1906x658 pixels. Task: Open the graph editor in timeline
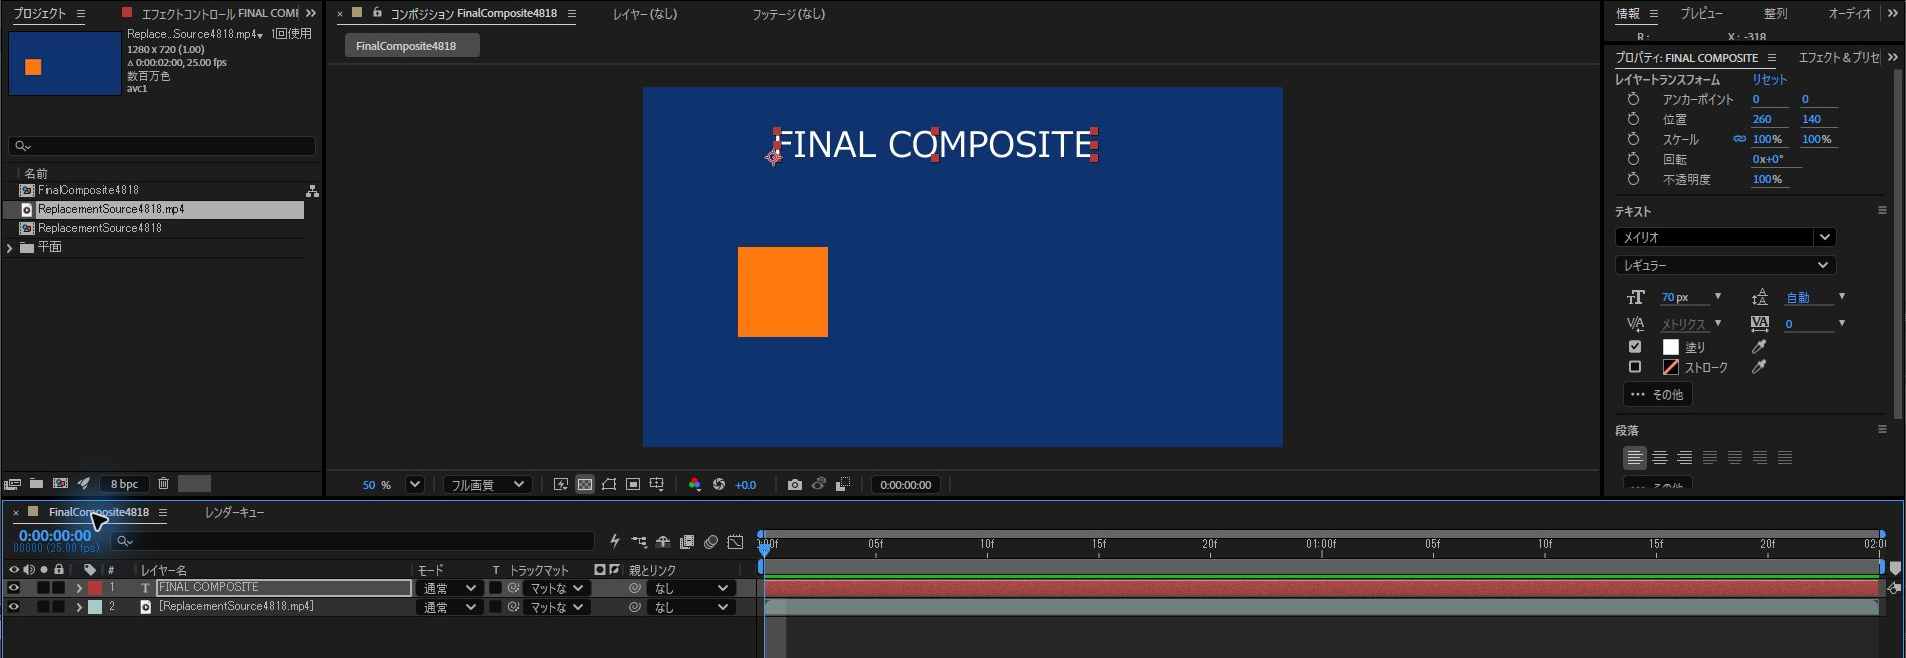click(735, 542)
